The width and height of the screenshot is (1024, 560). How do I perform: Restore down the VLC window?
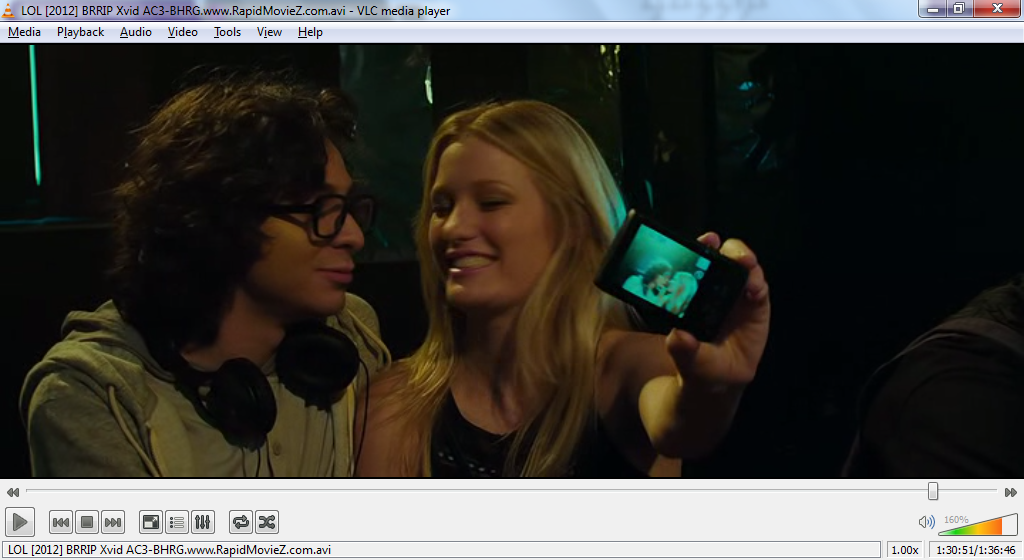pos(959,8)
